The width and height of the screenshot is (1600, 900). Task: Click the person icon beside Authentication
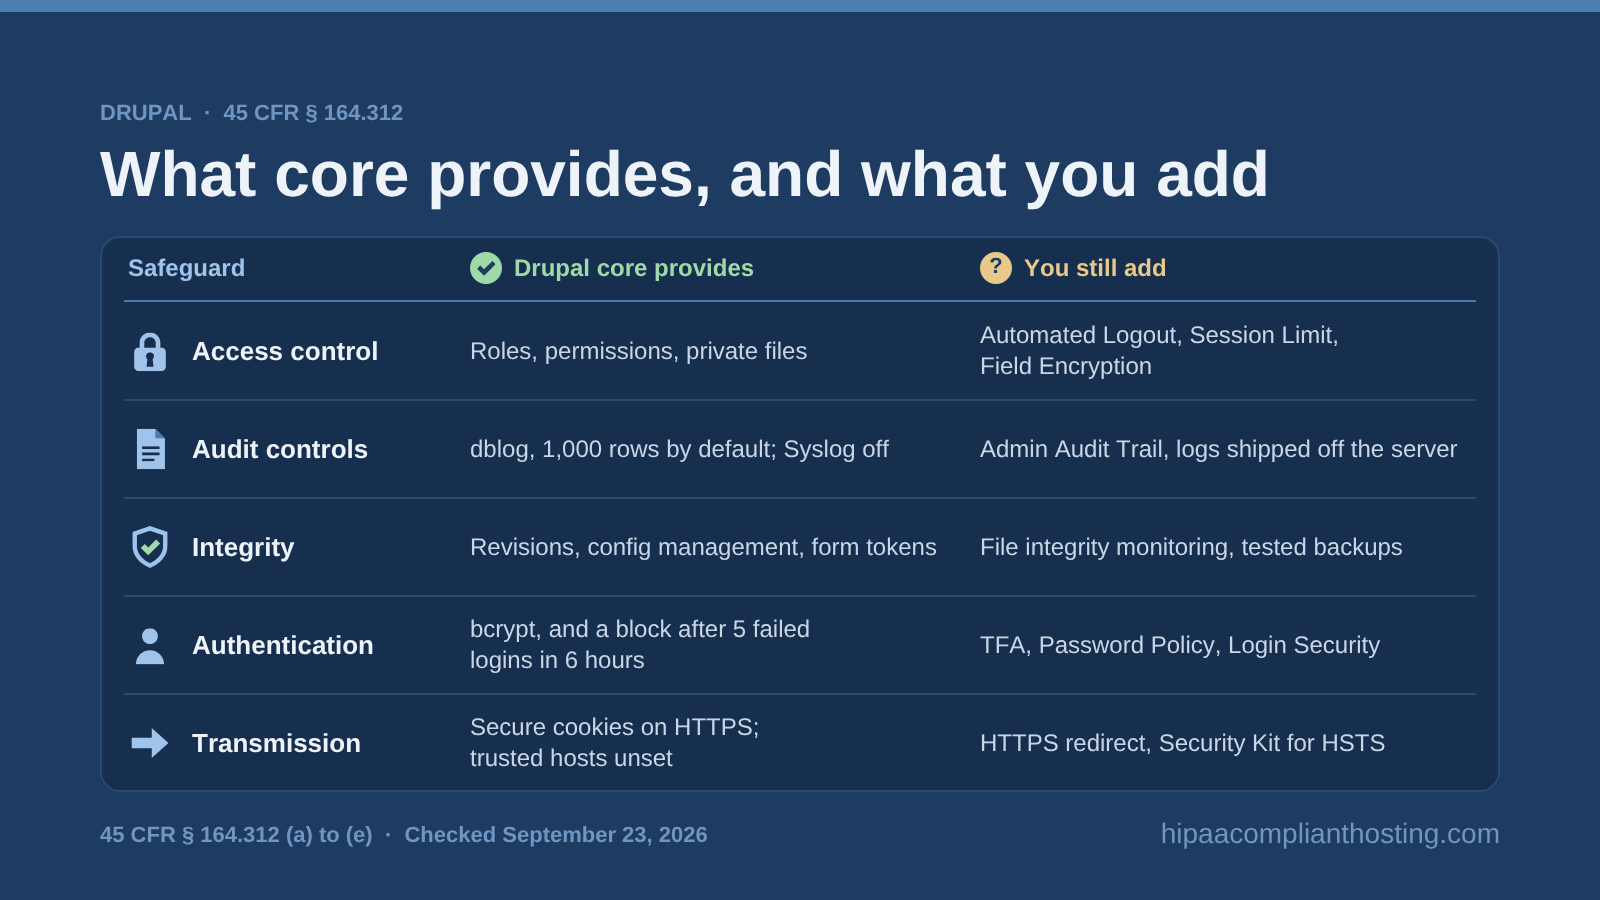click(x=150, y=645)
